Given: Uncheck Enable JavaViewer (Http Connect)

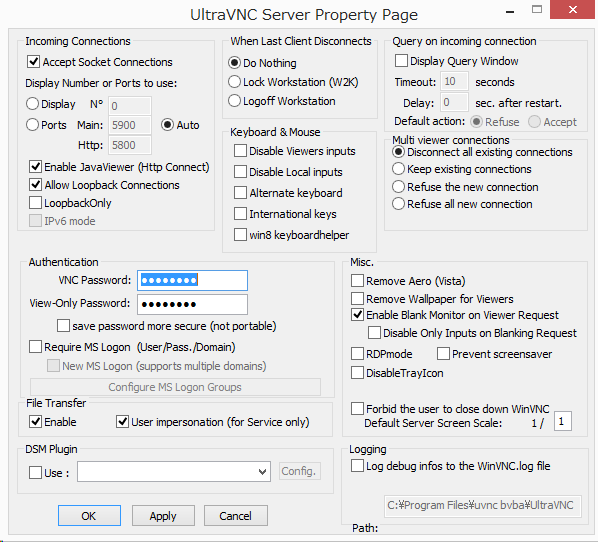Looking at the screenshot, I should (x=35, y=167).
